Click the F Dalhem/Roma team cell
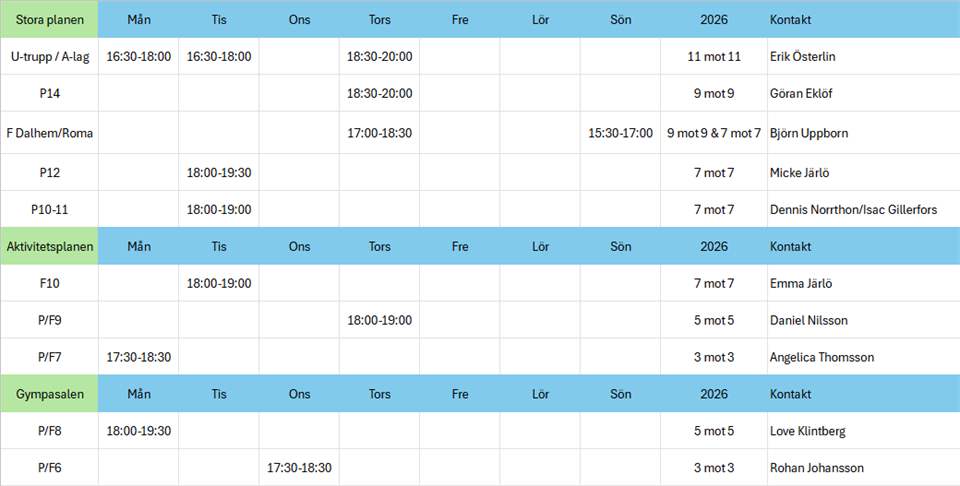 point(49,132)
